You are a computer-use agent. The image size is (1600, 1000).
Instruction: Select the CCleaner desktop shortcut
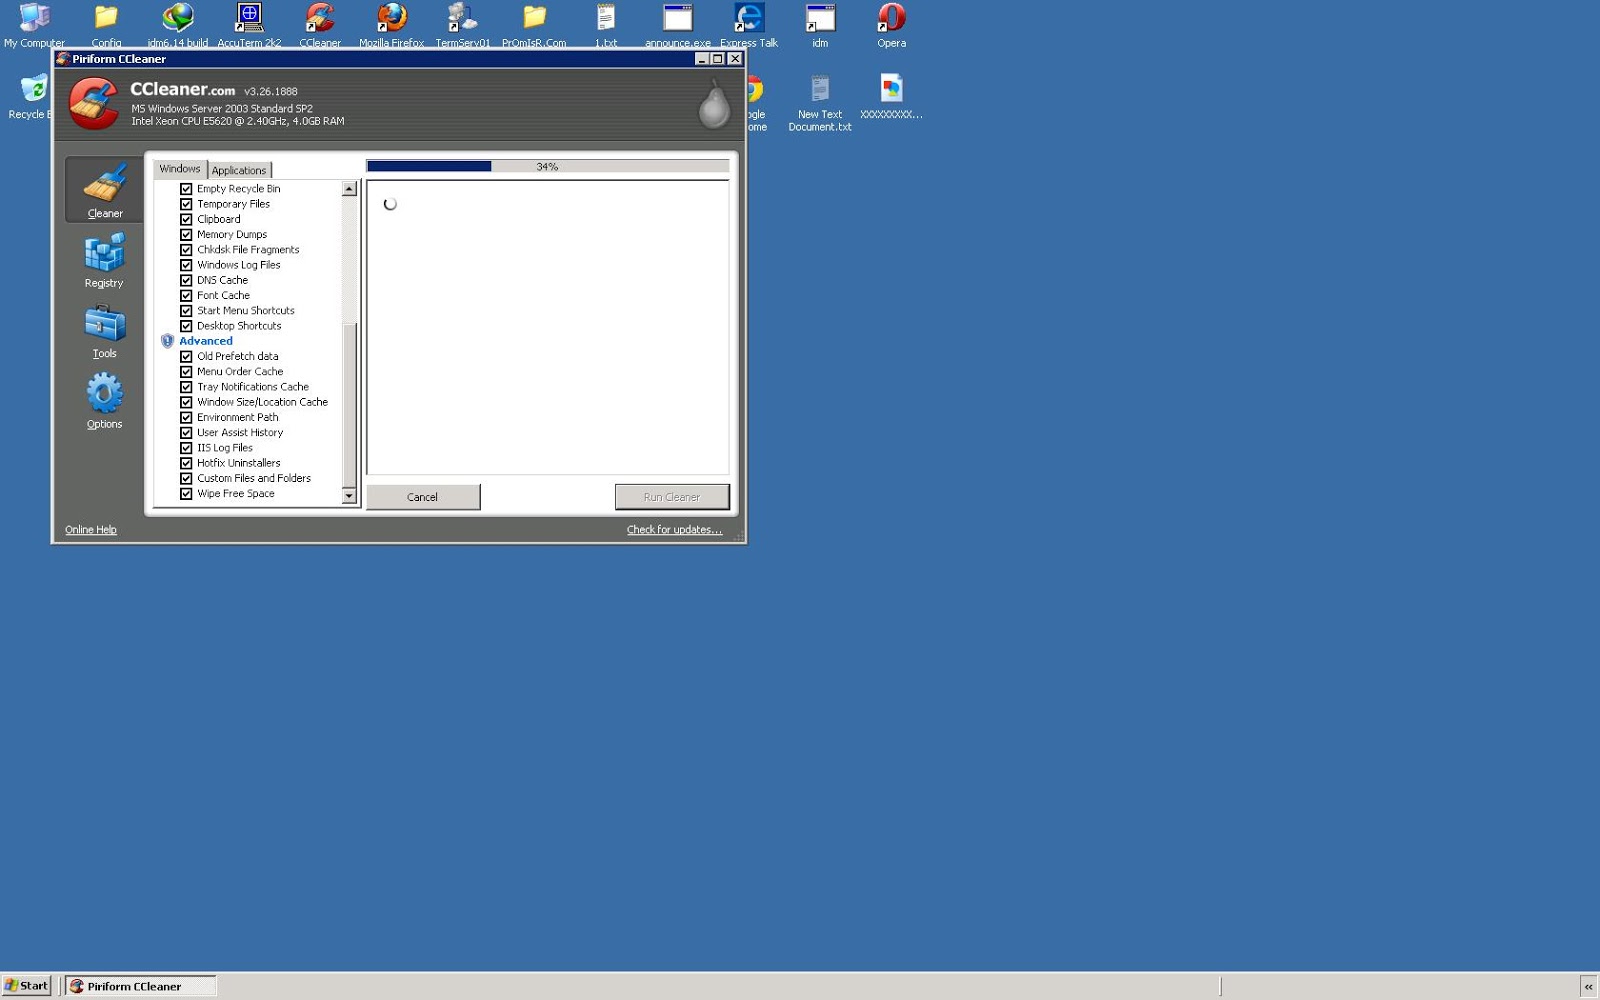(320, 26)
